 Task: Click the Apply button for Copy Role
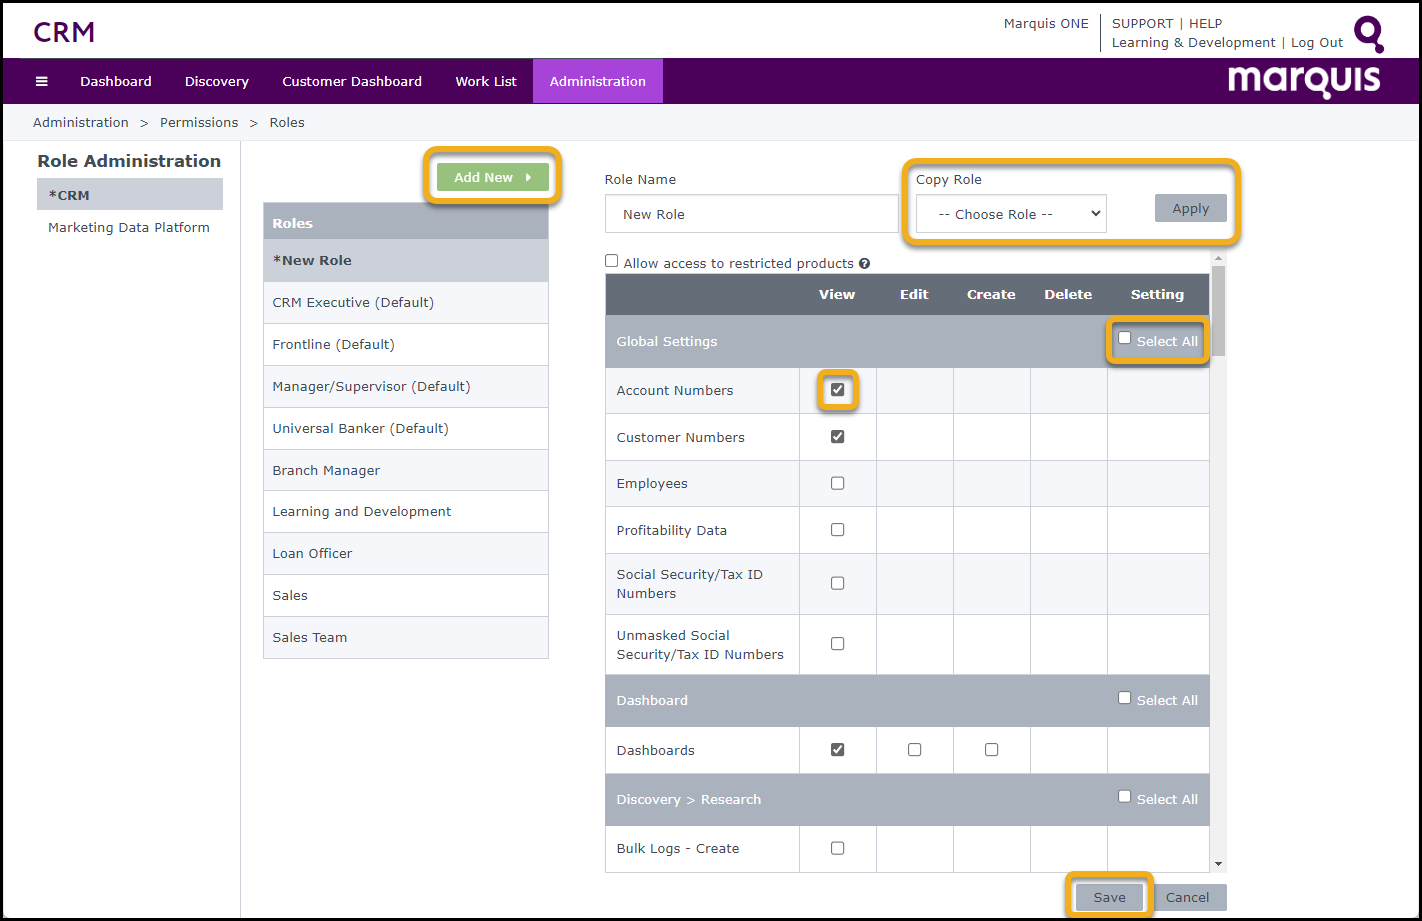[x=1190, y=208]
